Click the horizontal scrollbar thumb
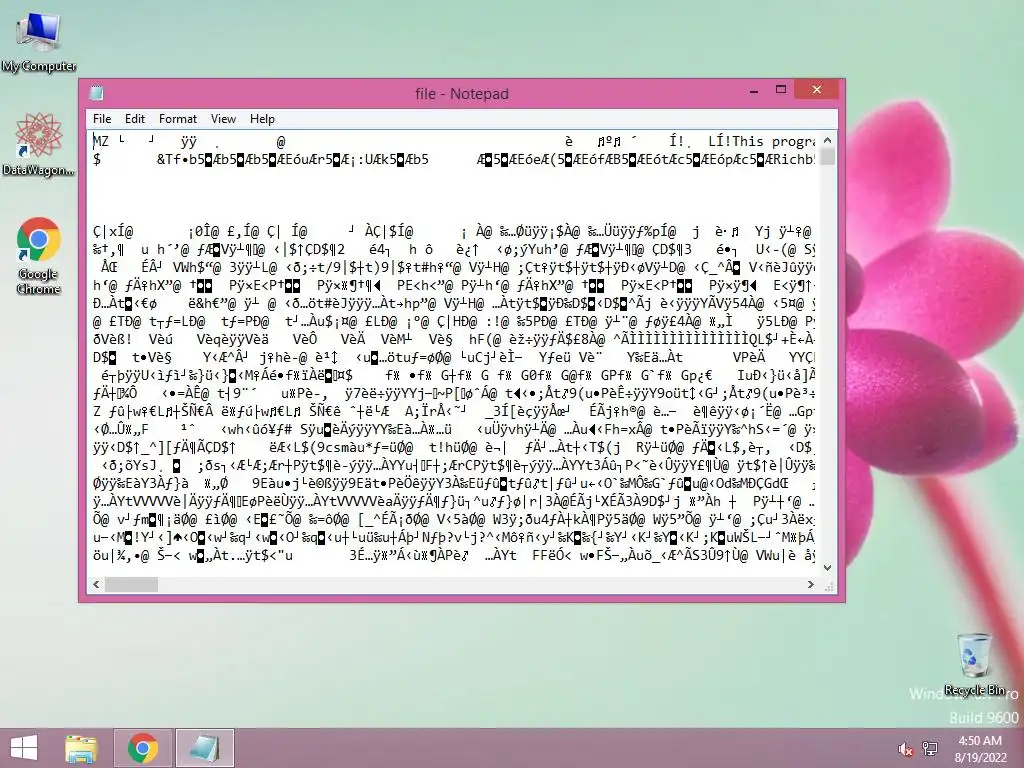The image size is (1024, 768). point(131,584)
